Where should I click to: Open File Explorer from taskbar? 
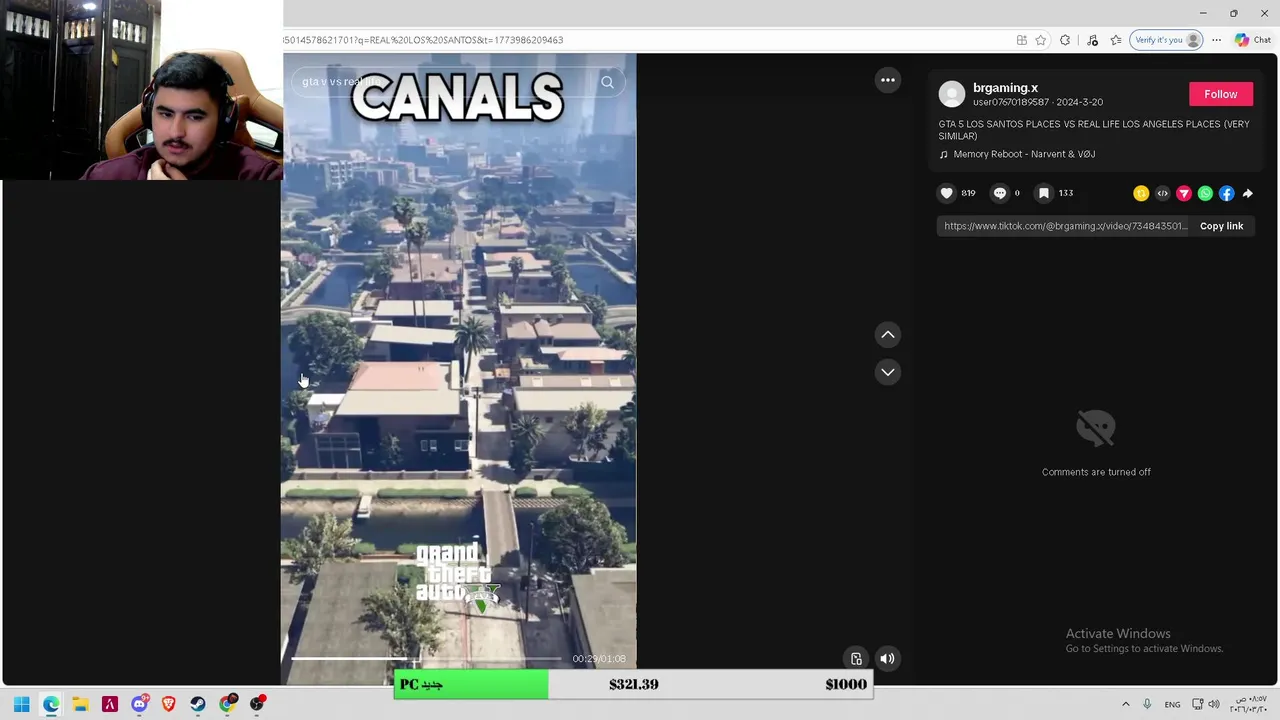[80, 704]
